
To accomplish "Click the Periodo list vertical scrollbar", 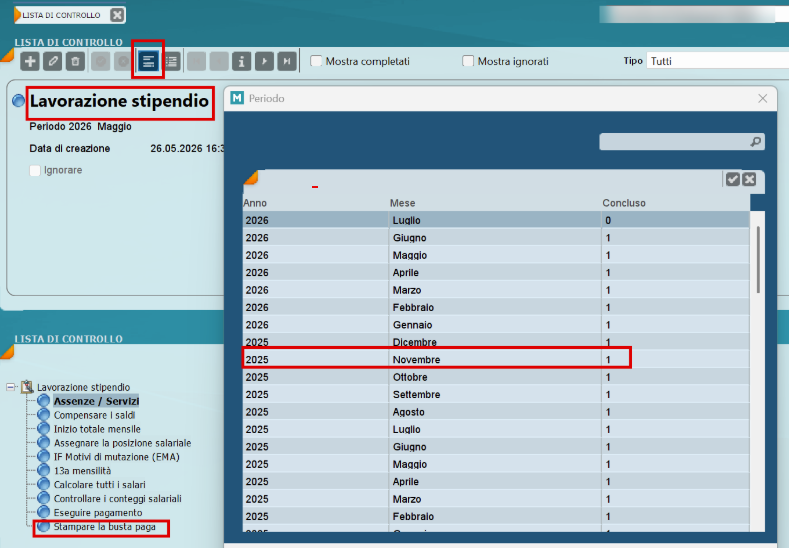I will 758,260.
